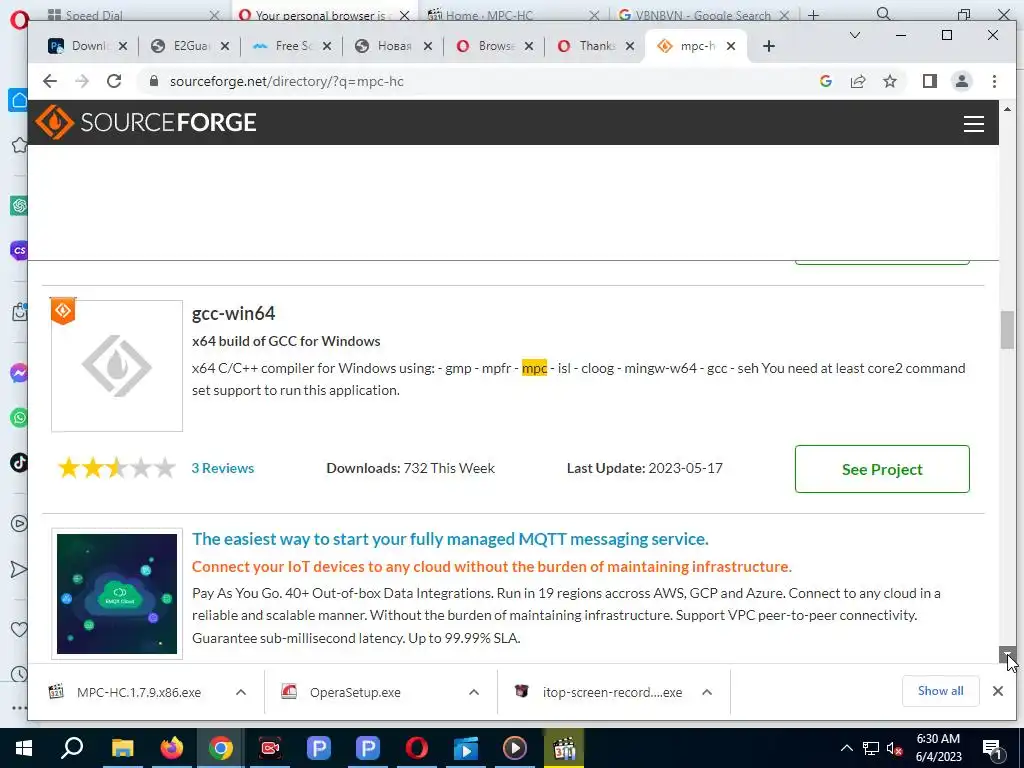Bookmark this page with the star icon
This screenshot has height=768, width=1024.
(889, 81)
